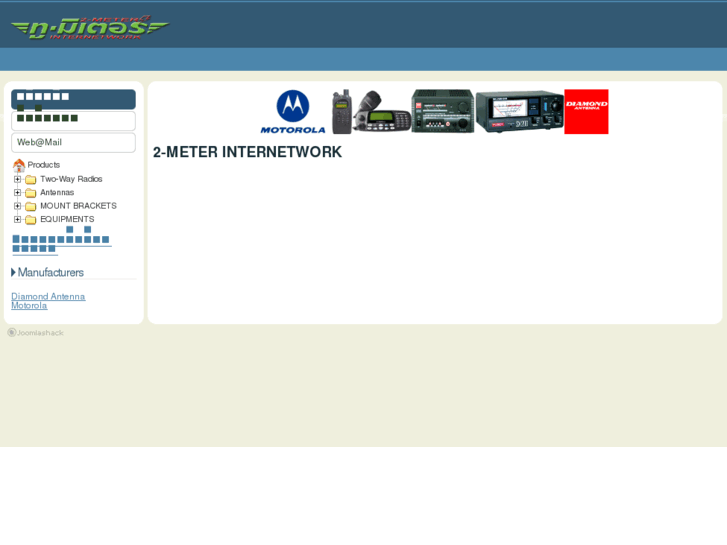Click the blue underlined link below EQUIPMENTS
This screenshot has width=727, height=545.
click(x=62, y=241)
